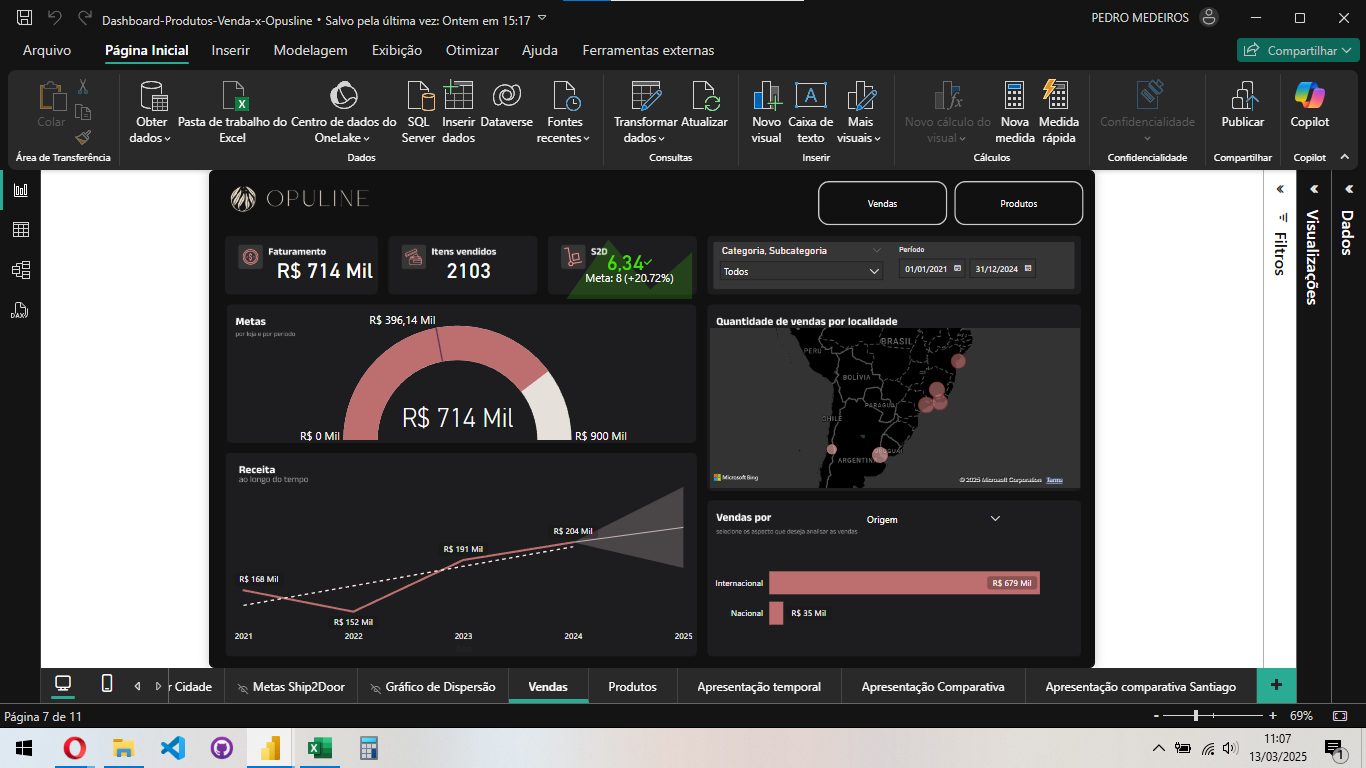Open the Arquivo menu
The image size is (1366, 768).
point(47,50)
